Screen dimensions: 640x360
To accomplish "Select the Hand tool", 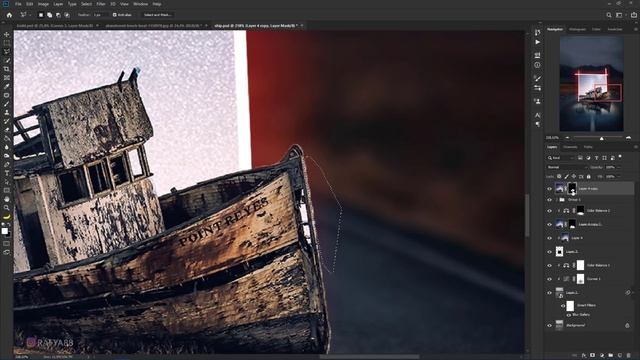I will [x=7, y=199].
